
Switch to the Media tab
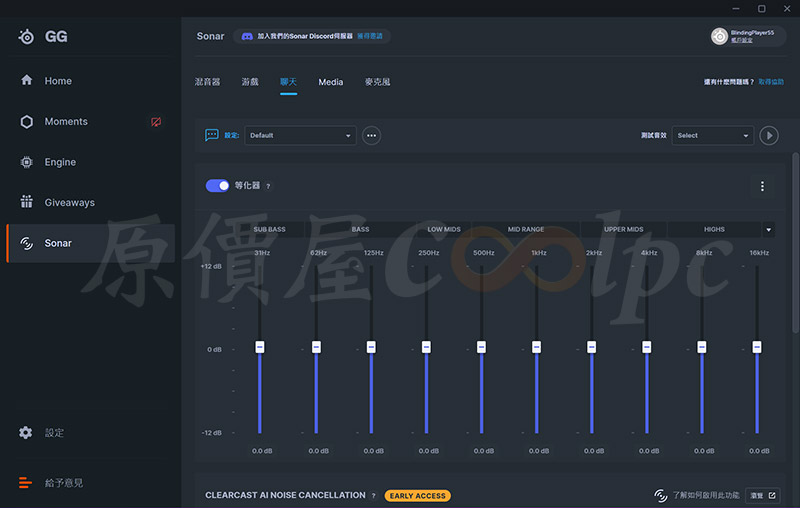pos(330,82)
